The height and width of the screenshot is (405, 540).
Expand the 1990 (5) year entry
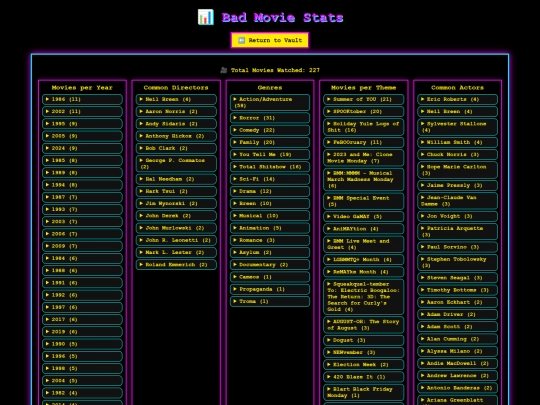click(x=82, y=344)
